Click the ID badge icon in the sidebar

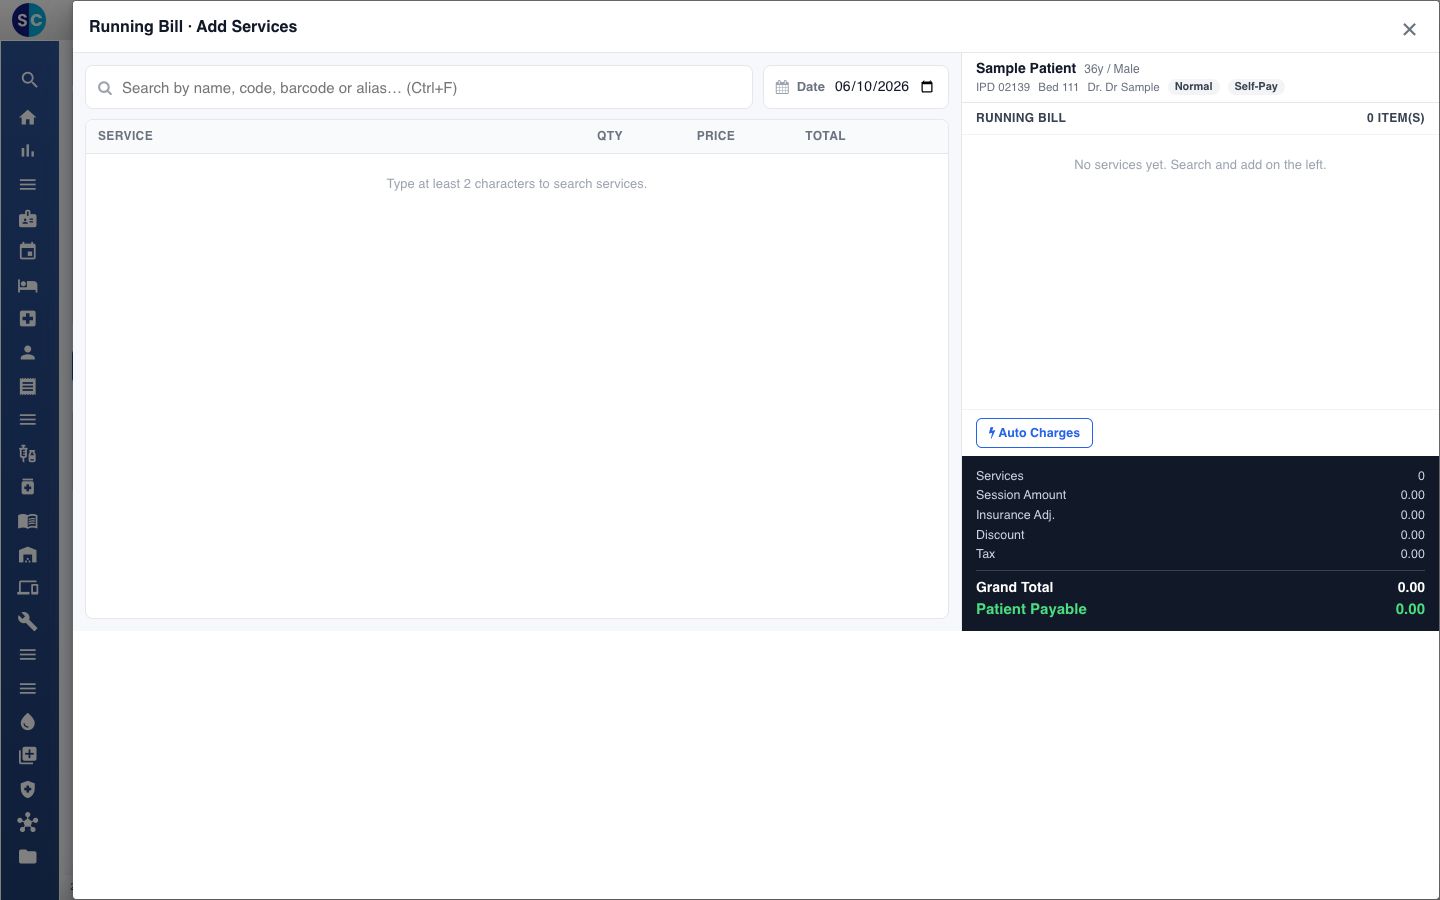pyautogui.click(x=28, y=218)
